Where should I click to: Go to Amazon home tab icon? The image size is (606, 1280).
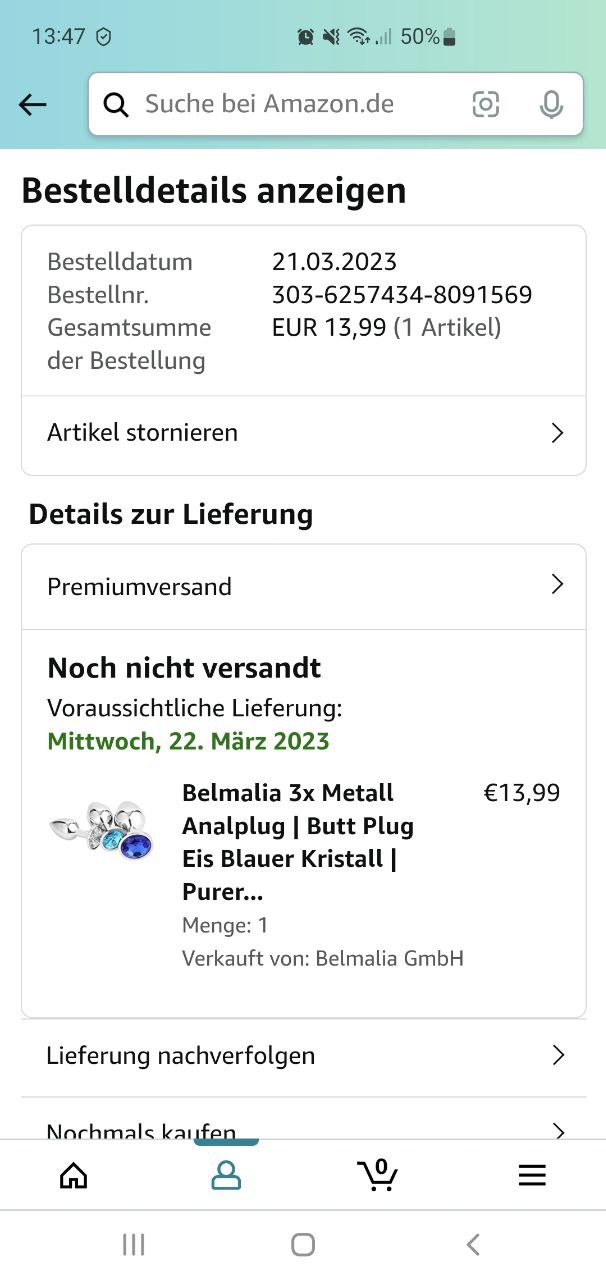coord(74,1175)
